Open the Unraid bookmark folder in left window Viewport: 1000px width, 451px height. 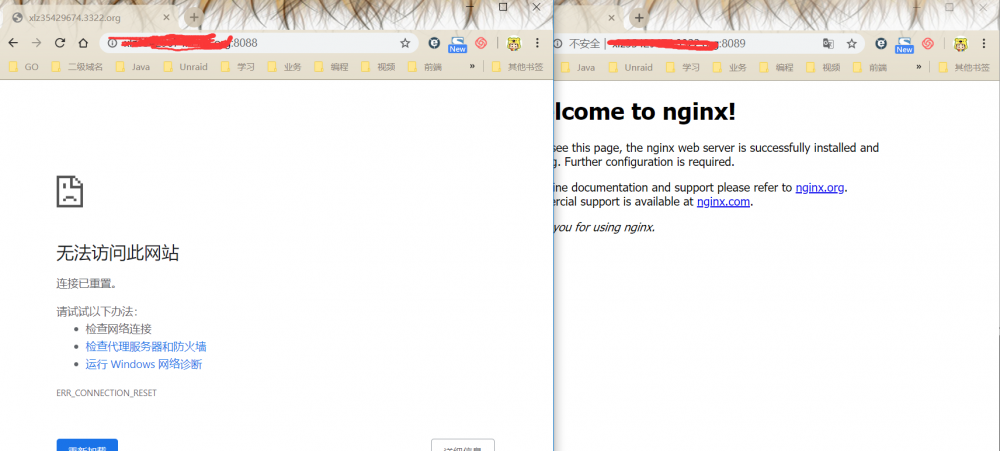186,66
